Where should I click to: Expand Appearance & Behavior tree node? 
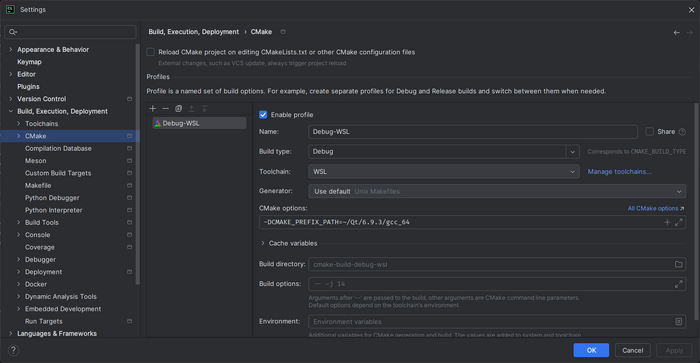pos(11,50)
